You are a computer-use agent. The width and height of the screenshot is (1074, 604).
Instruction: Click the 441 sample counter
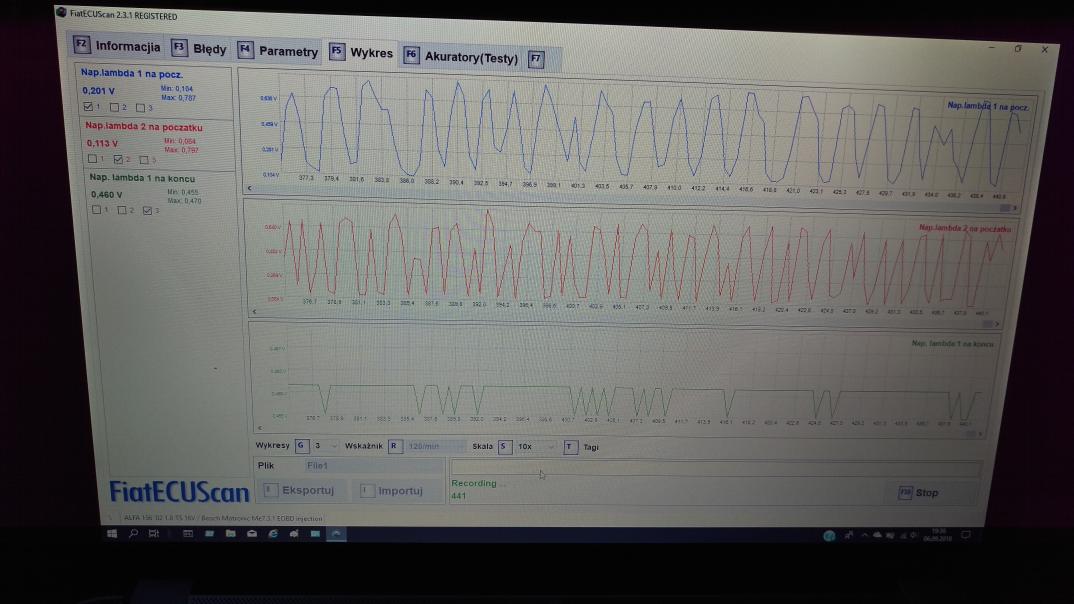point(458,496)
